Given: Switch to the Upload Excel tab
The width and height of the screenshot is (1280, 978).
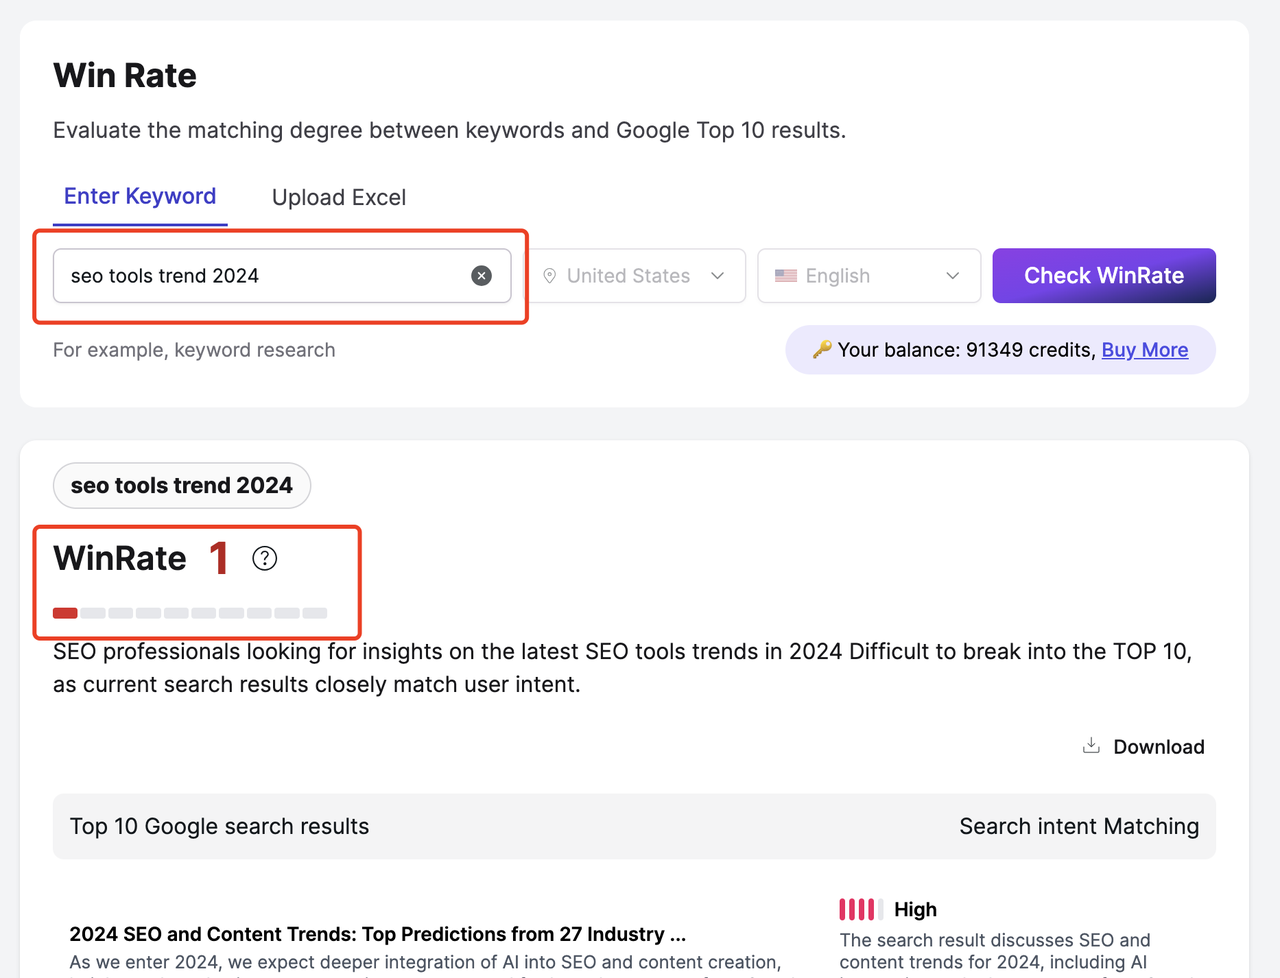Looking at the screenshot, I should (339, 197).
